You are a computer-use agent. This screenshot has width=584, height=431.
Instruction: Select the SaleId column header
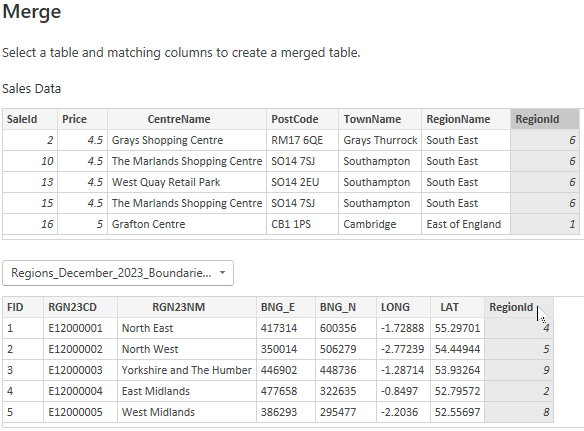[30, 119]
